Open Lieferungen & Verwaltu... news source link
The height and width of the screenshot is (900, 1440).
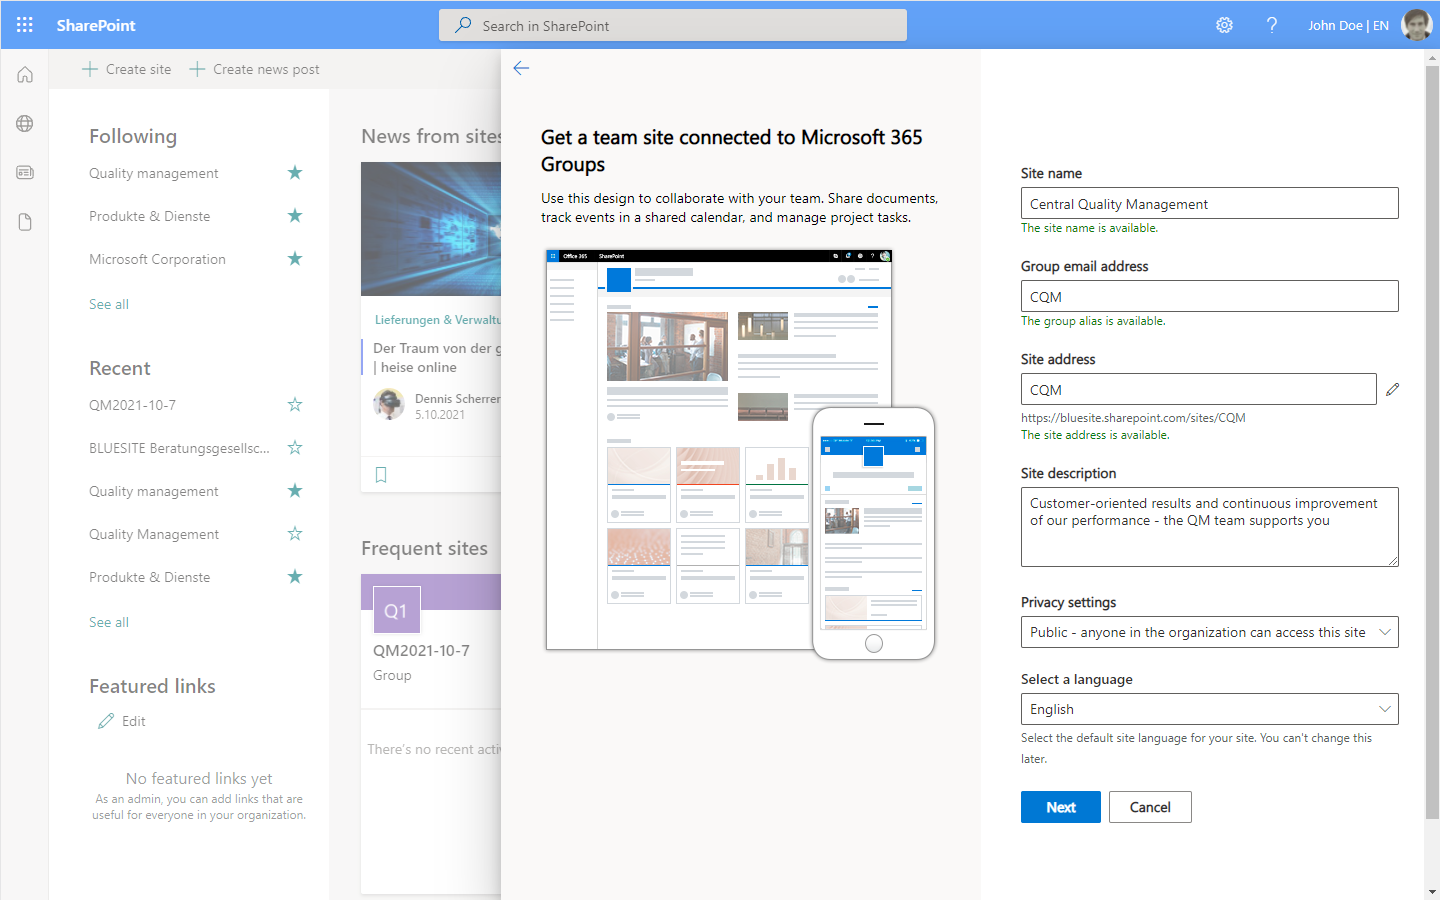tap(438, 320)
